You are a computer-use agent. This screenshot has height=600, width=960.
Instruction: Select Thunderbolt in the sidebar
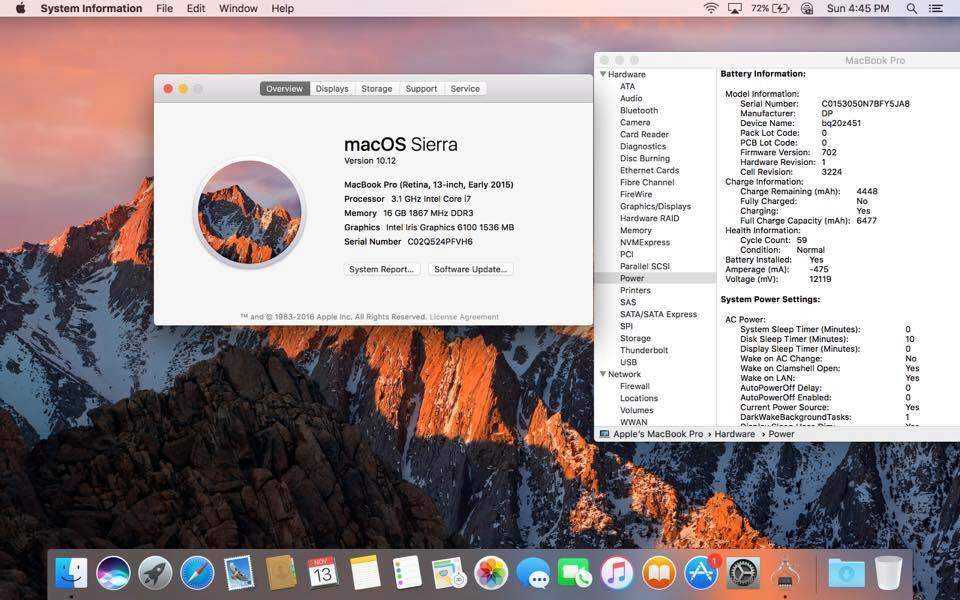(x=644, y=350)
